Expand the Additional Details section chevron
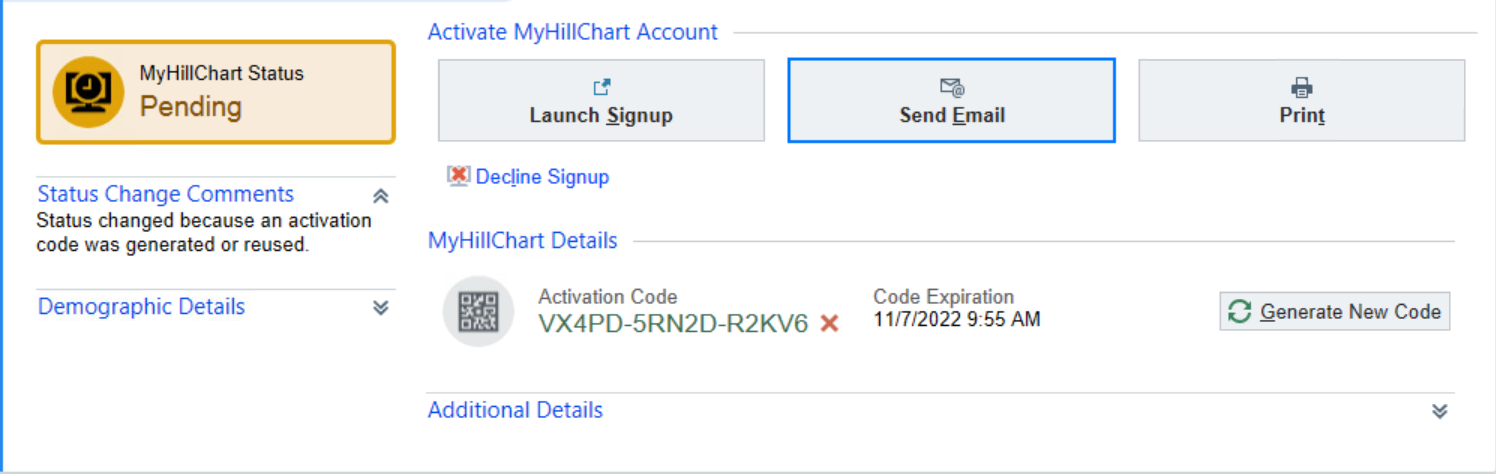 (x=1440, y=411)
